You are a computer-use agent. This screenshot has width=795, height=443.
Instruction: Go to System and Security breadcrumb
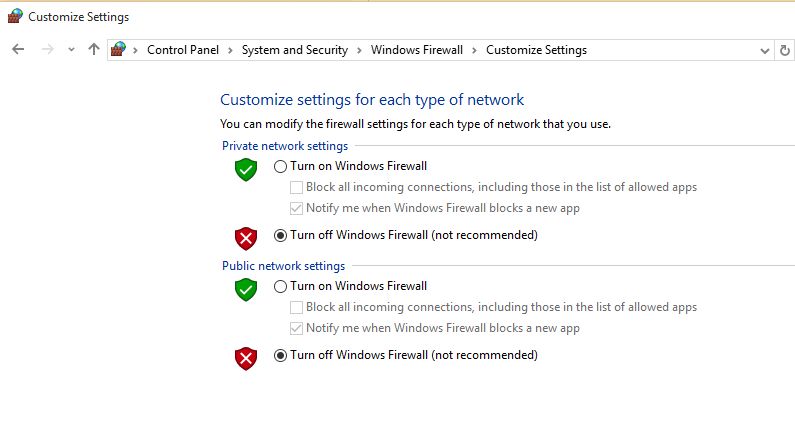(x=294, y=50)
